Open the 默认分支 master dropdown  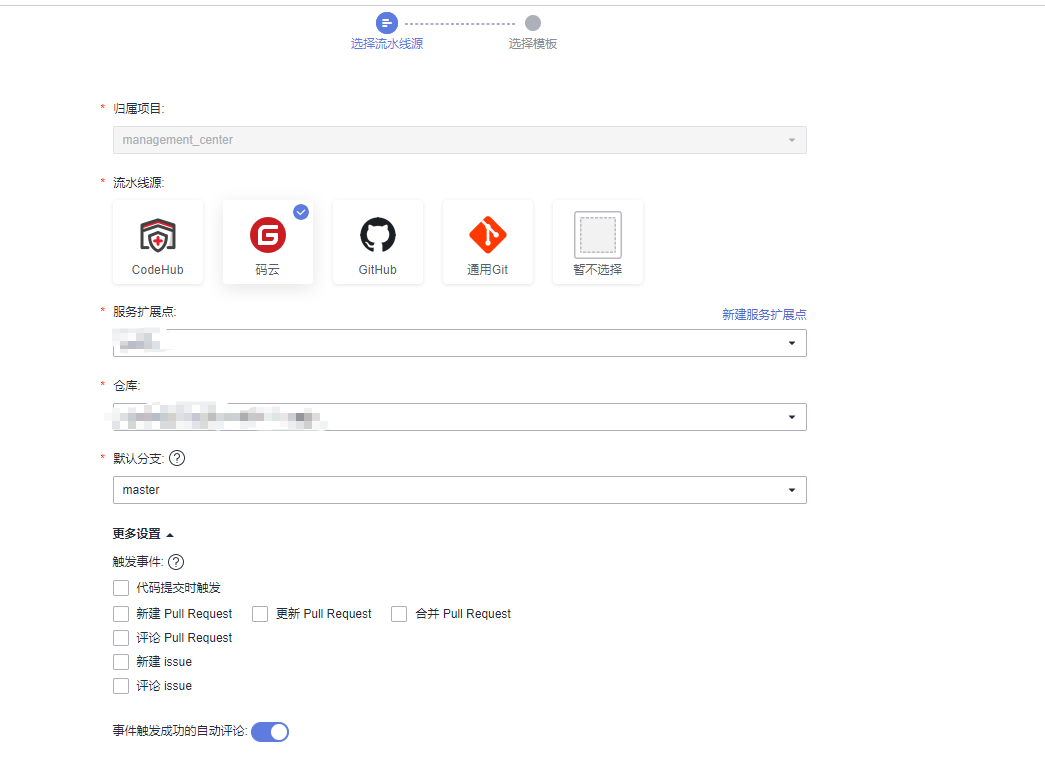tap(460, 490)
